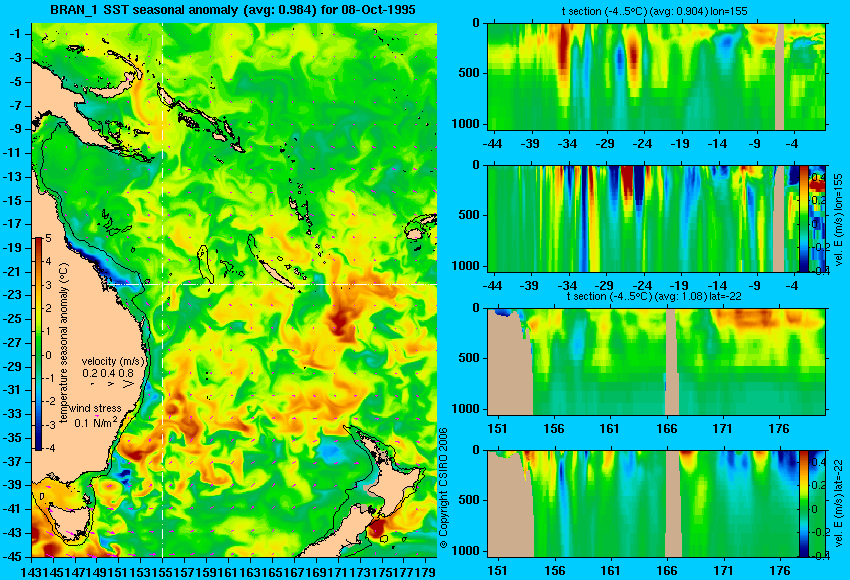
Task: Click the "t section (-4..5°C) (avg: 1.08) lat=-22" heading
Action: 654,297
